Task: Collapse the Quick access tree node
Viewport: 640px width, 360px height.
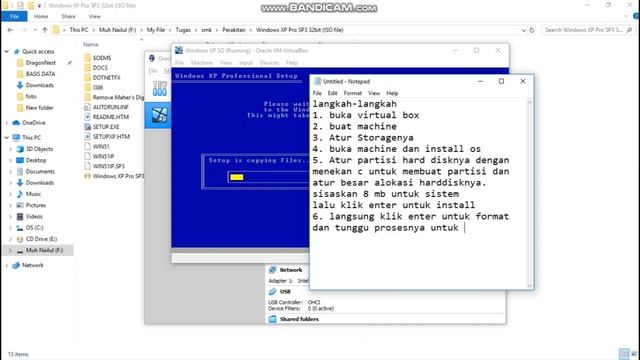Action: pos(7,51)
